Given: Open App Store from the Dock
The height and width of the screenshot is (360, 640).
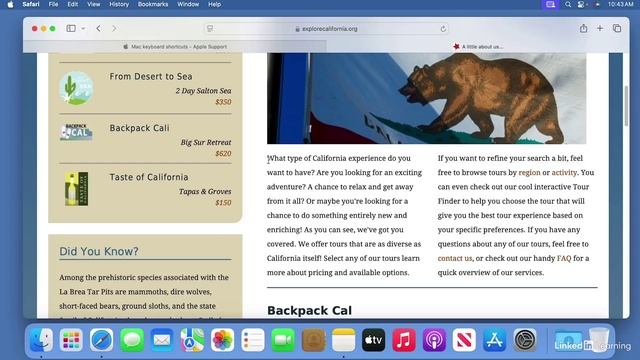Looking at the screenshot, I should [x=494, y=340].
